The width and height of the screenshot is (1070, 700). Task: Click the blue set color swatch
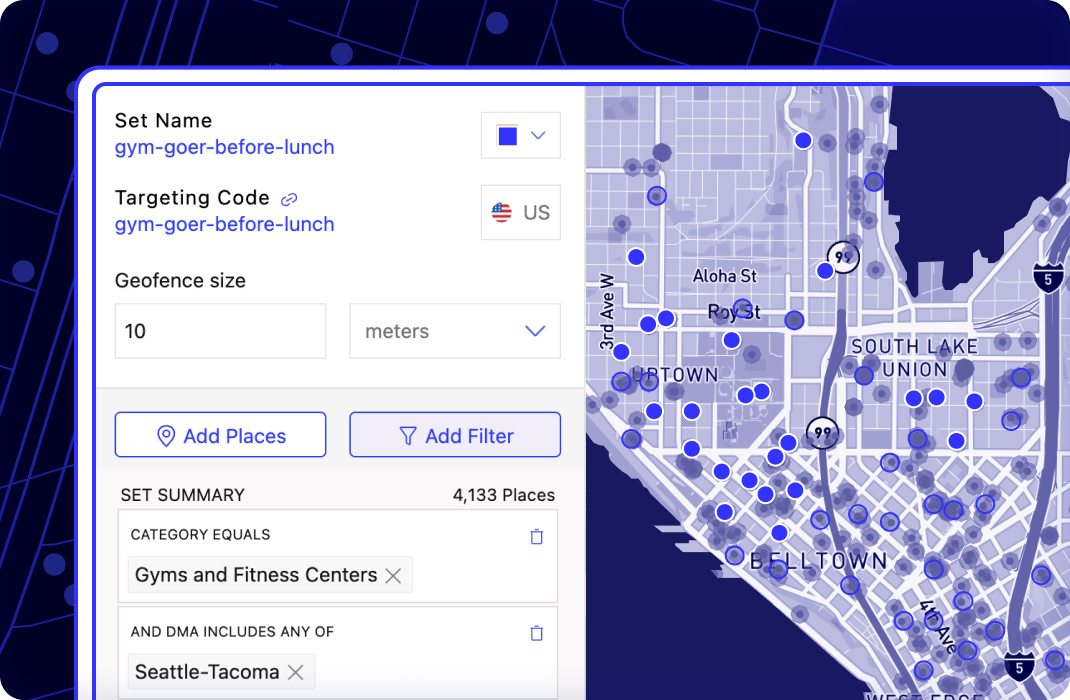tap(508, 136)
